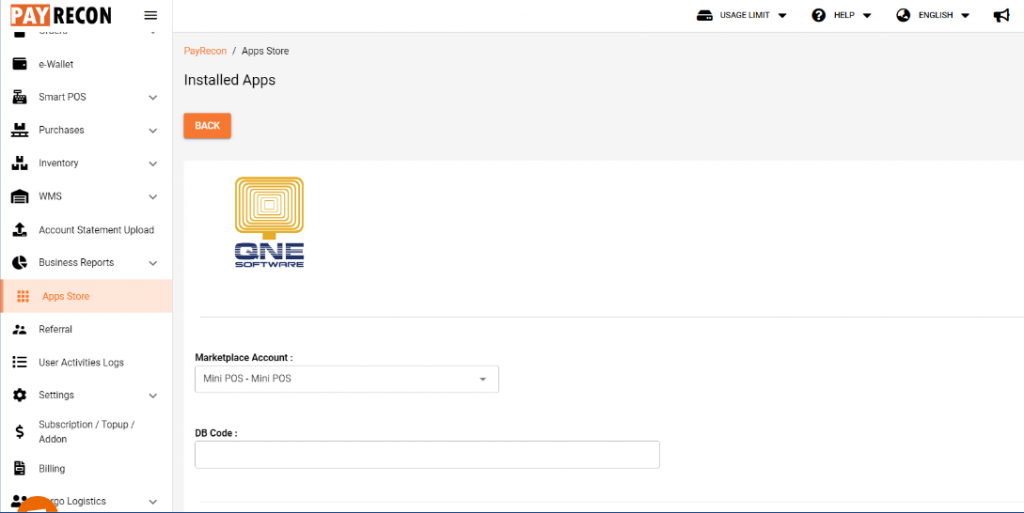Focus the DB Code input field

(x=427, y=455)
